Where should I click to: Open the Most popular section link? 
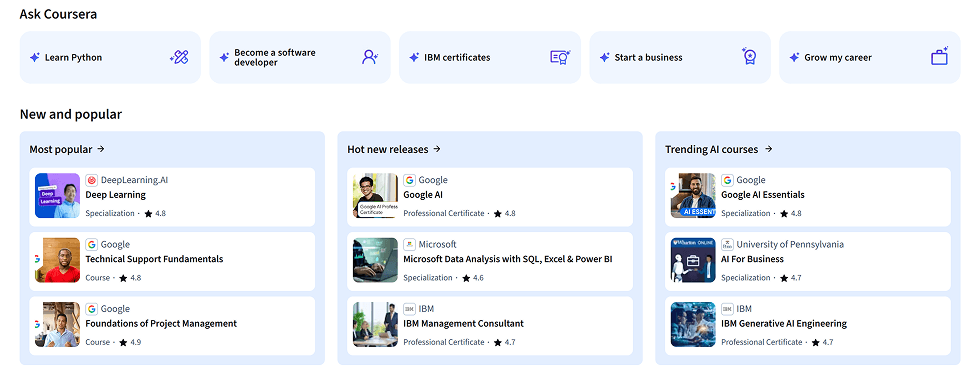click(x=67, y=149)
